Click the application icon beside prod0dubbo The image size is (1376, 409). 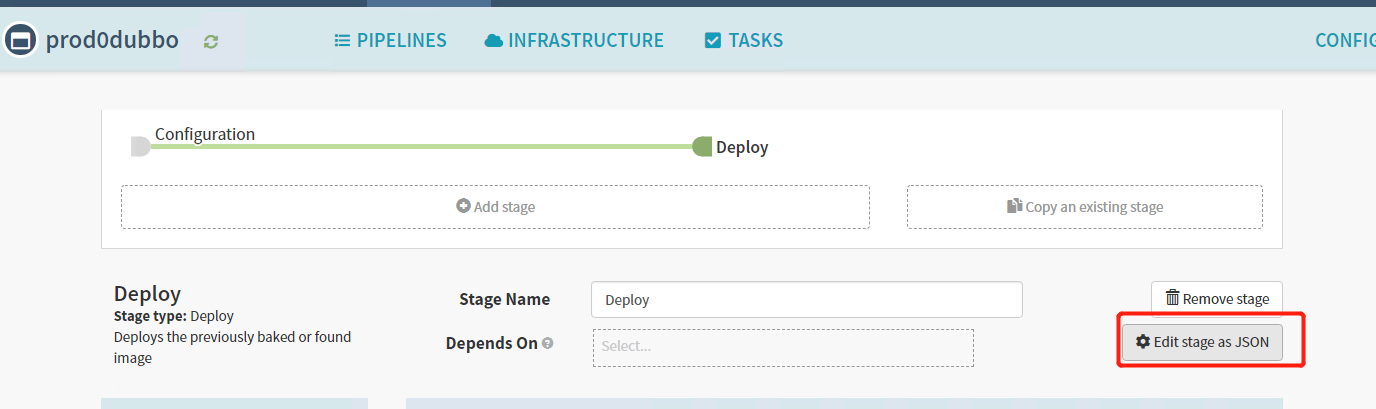click(x=19, y=41)
